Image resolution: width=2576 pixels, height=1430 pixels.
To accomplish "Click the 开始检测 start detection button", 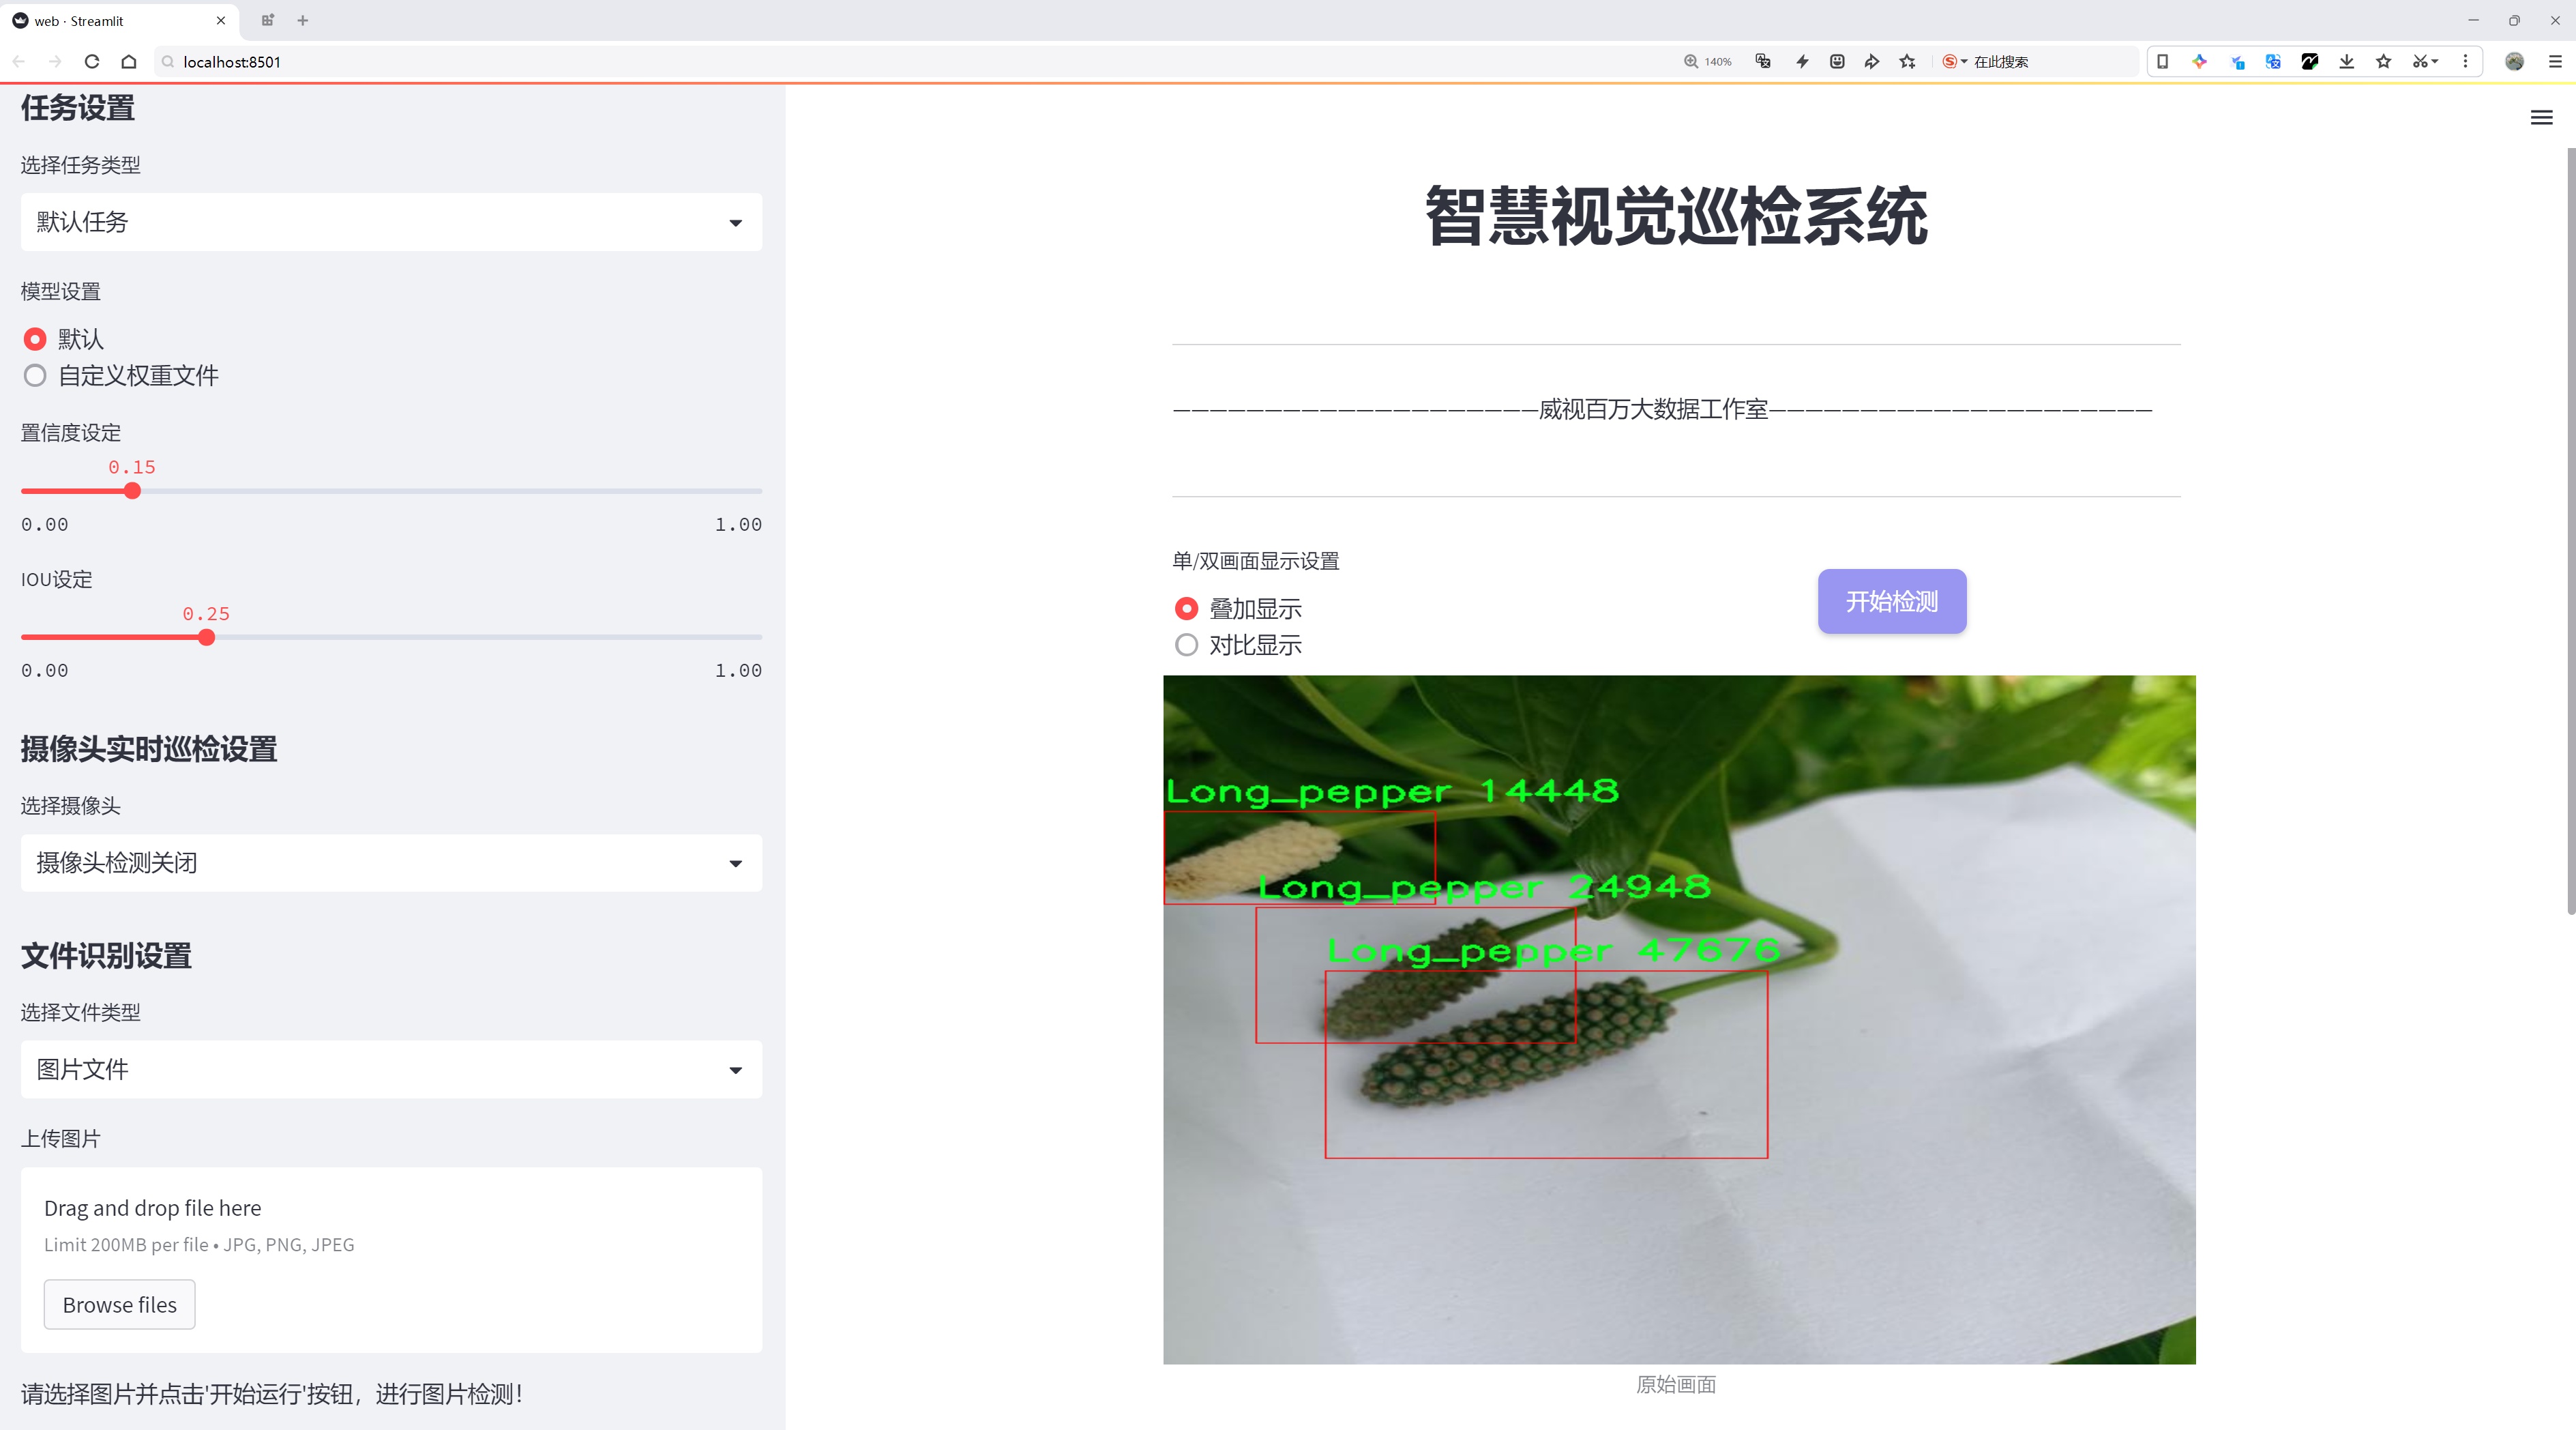I will coord(1892,601).
